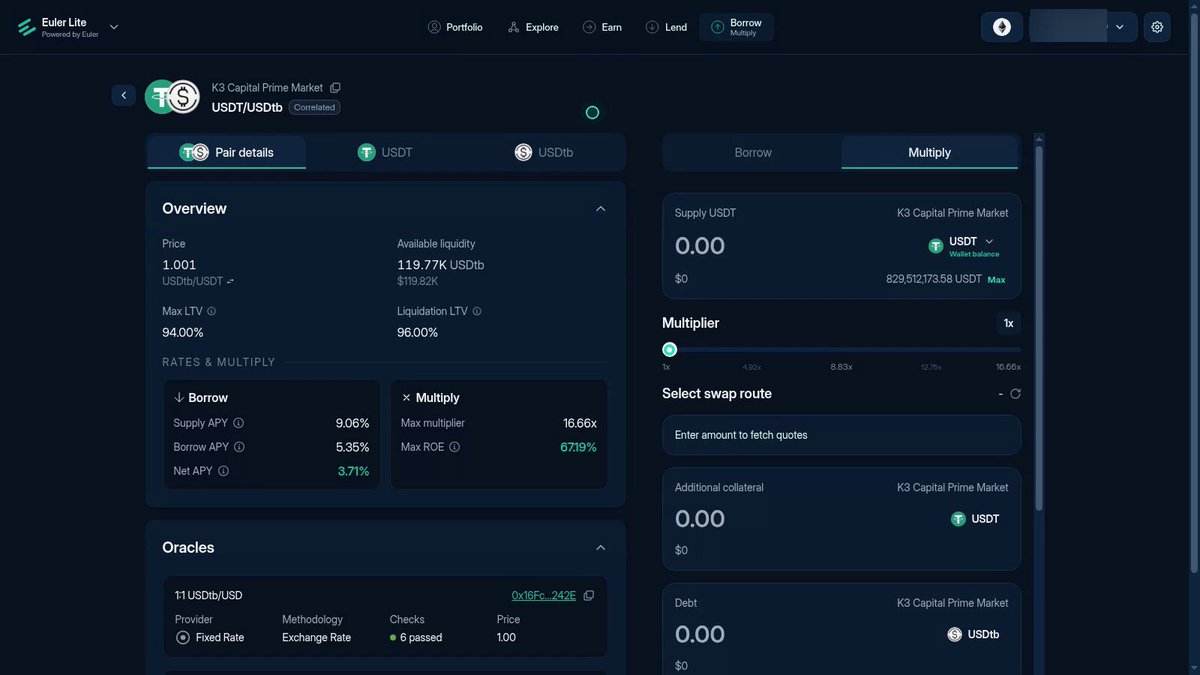This screenshot has width=1200, height=675.
Task: Click the Supply USDT amount field
Action: 700,246
